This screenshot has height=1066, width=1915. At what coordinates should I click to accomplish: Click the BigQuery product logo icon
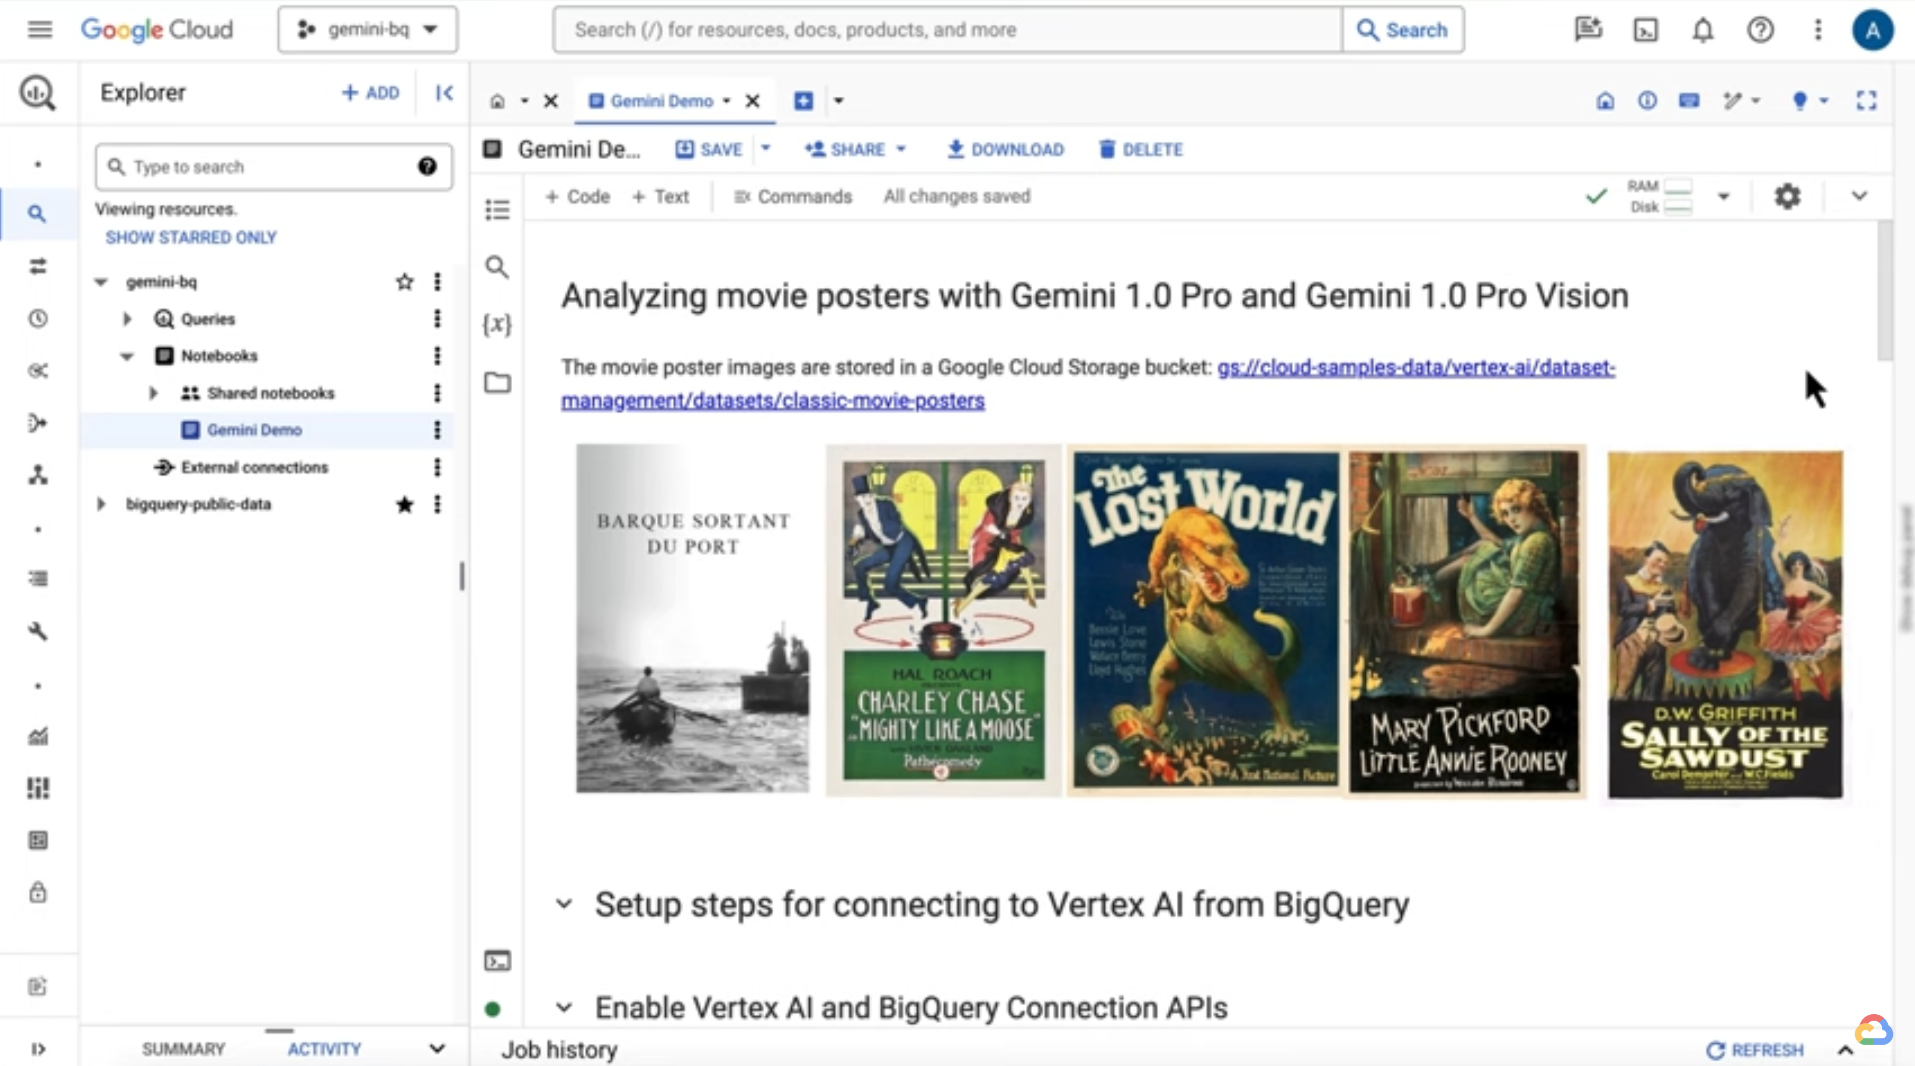click(38, 93)
